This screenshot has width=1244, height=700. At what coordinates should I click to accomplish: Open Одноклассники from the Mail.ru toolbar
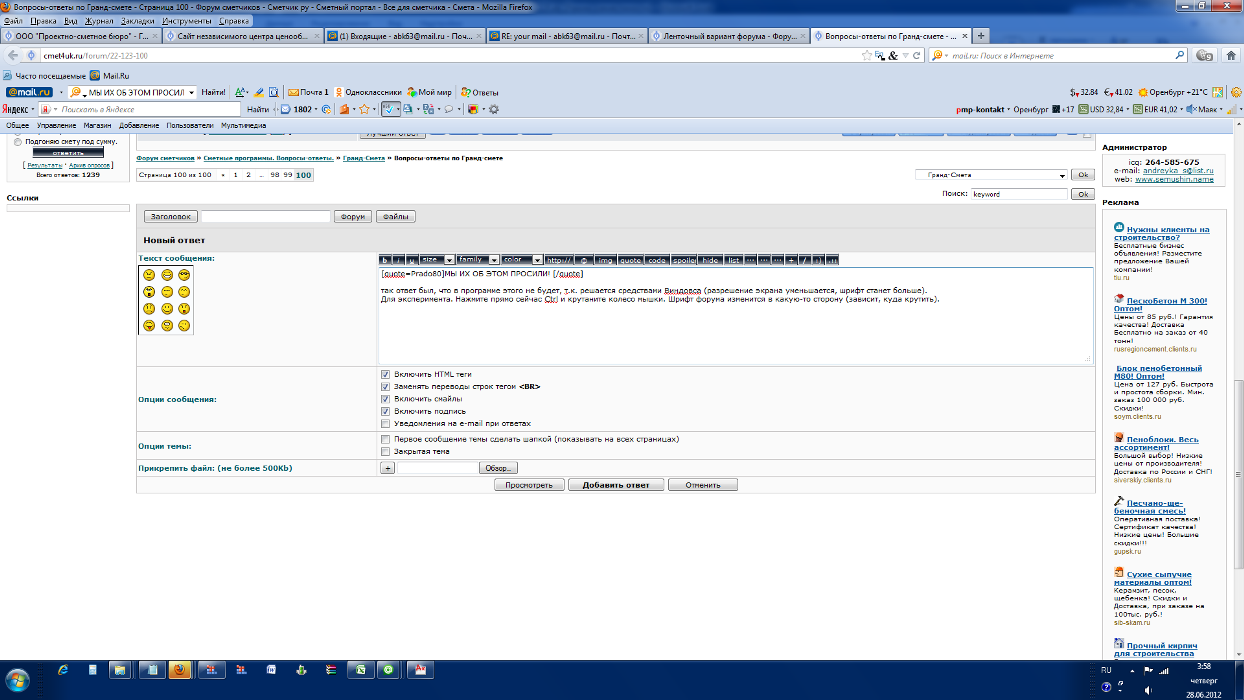point(368,92)
